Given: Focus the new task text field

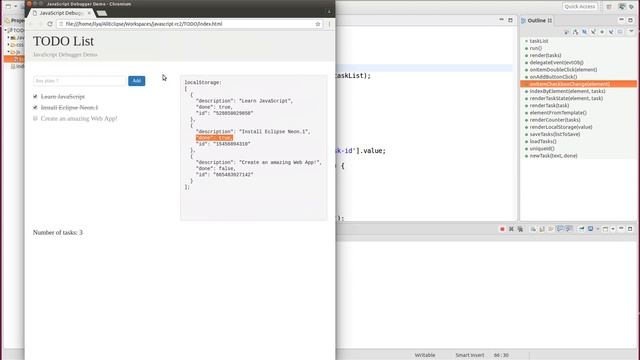Looking at the screenshot, I should point(79,81).
